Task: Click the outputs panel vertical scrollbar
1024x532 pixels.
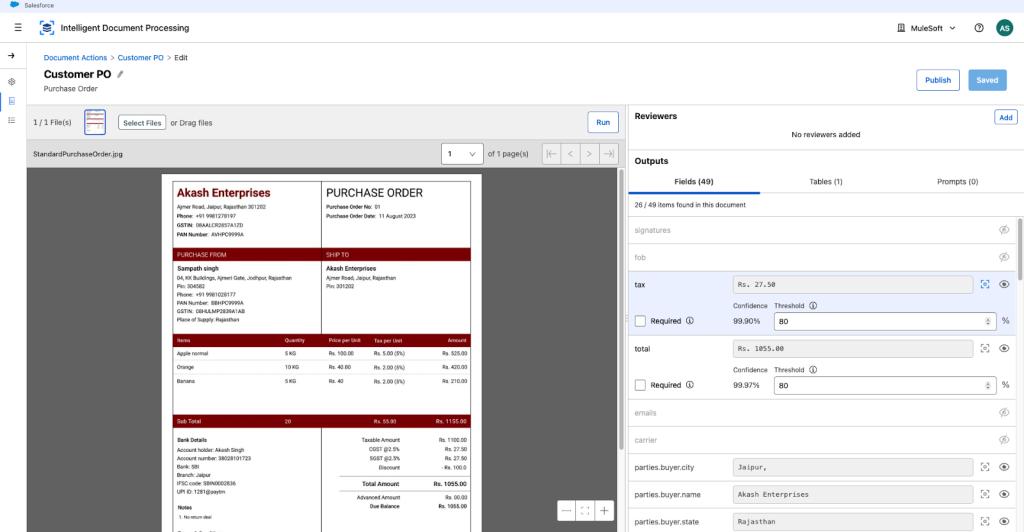Action: [x=1020, y=250]
